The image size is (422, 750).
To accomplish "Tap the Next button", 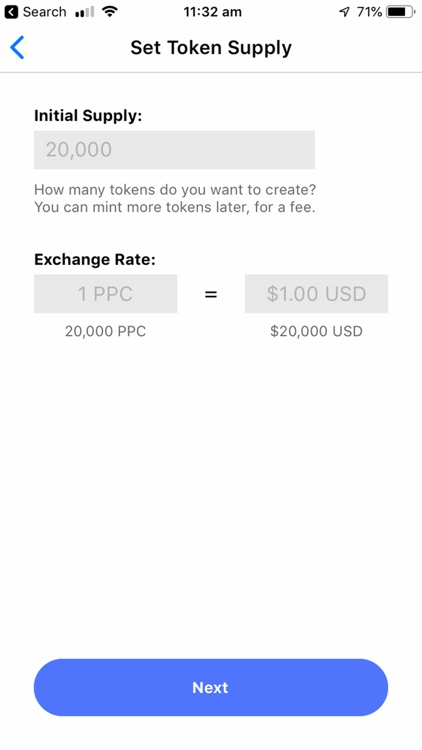I will click(211, 687).
